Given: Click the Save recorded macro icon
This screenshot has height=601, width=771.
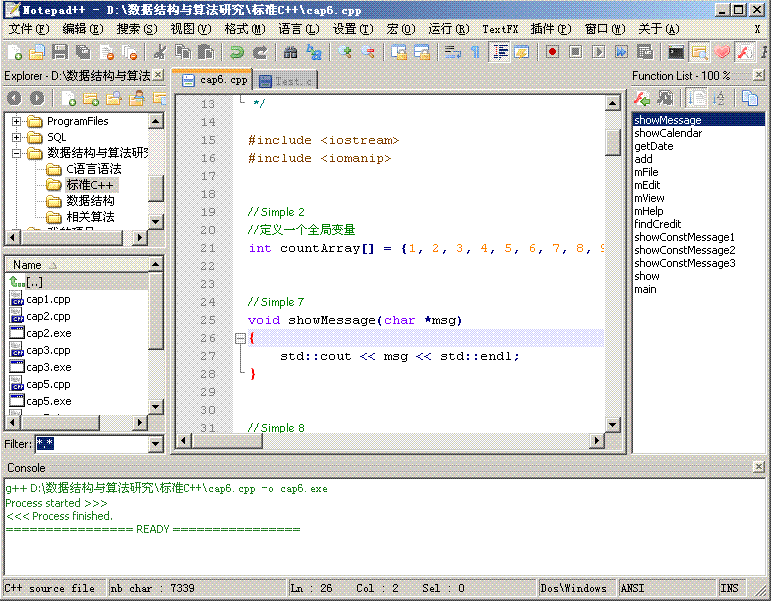Looking at the screenshot, I should pyautogui.click(x=645, y=52).
